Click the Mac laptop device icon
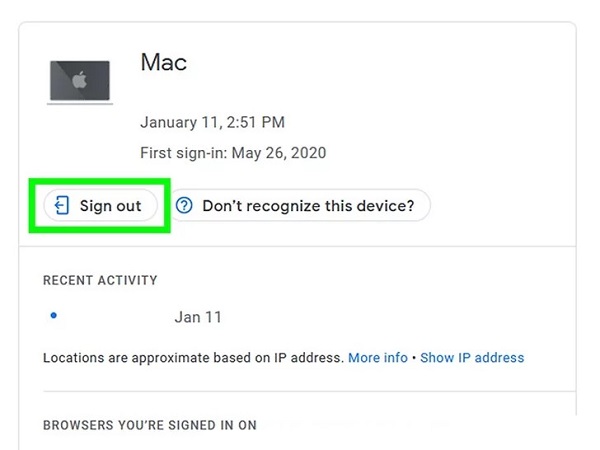Screen dimensions: 600x450 [x=80, y=82]
